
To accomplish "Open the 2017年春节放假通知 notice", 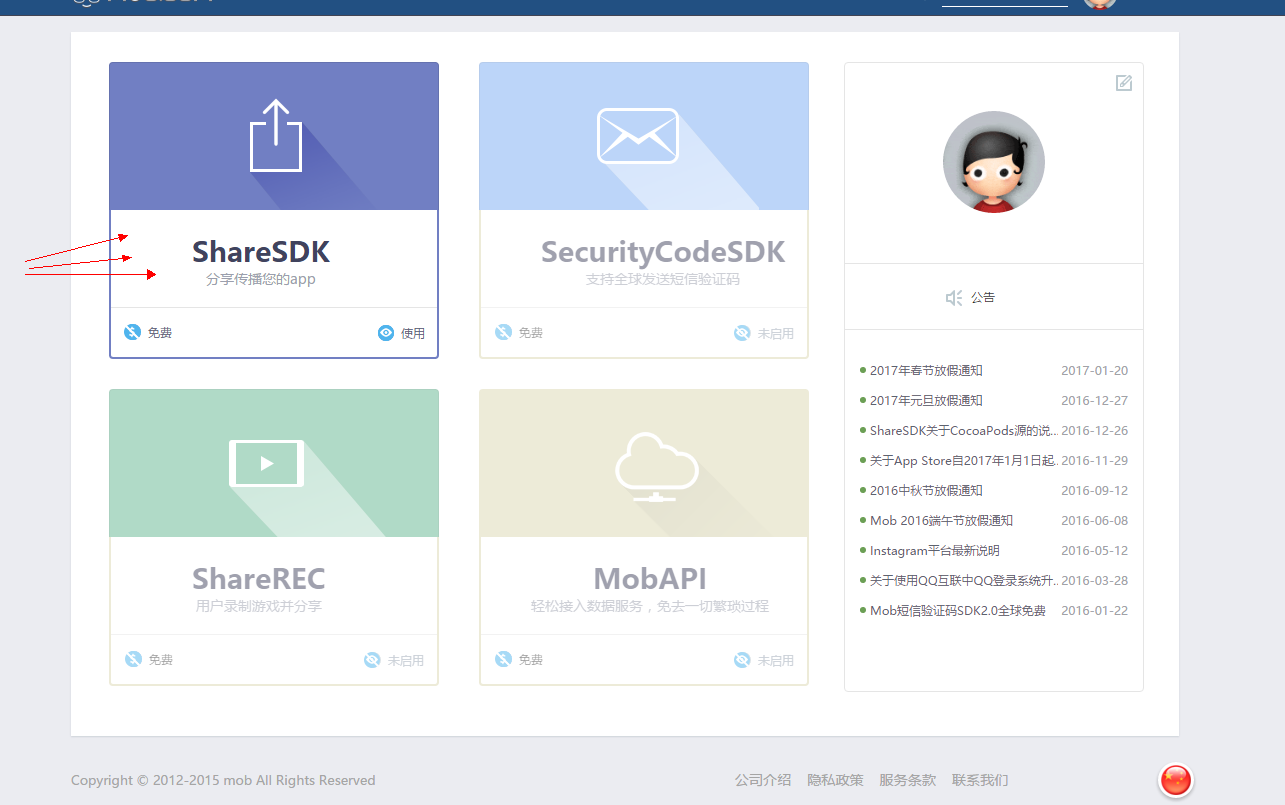I will (926, 371).
